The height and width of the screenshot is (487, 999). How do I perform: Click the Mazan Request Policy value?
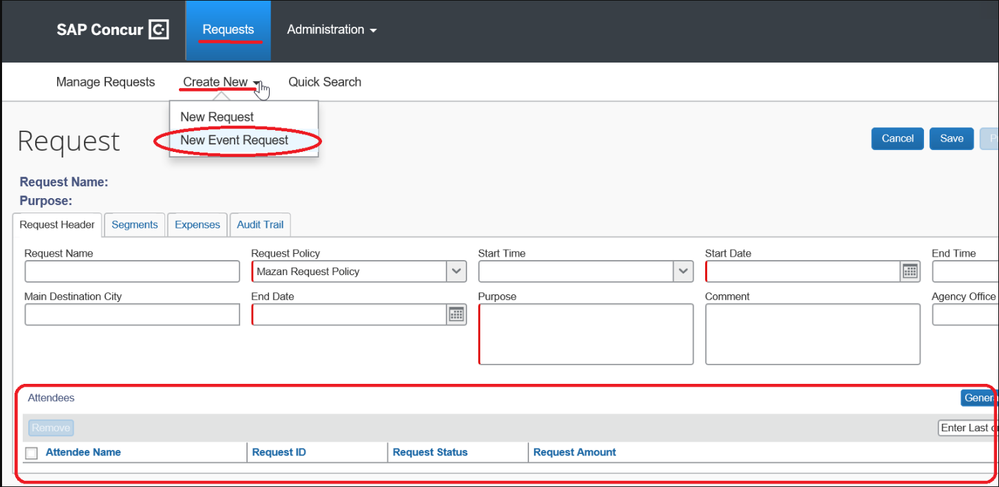coord(308,272)
